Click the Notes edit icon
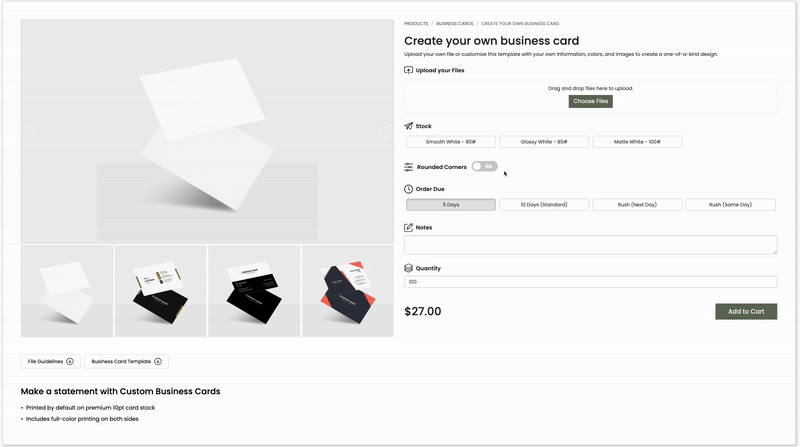The width and height of the screenshot is (800, 447). 408,228
